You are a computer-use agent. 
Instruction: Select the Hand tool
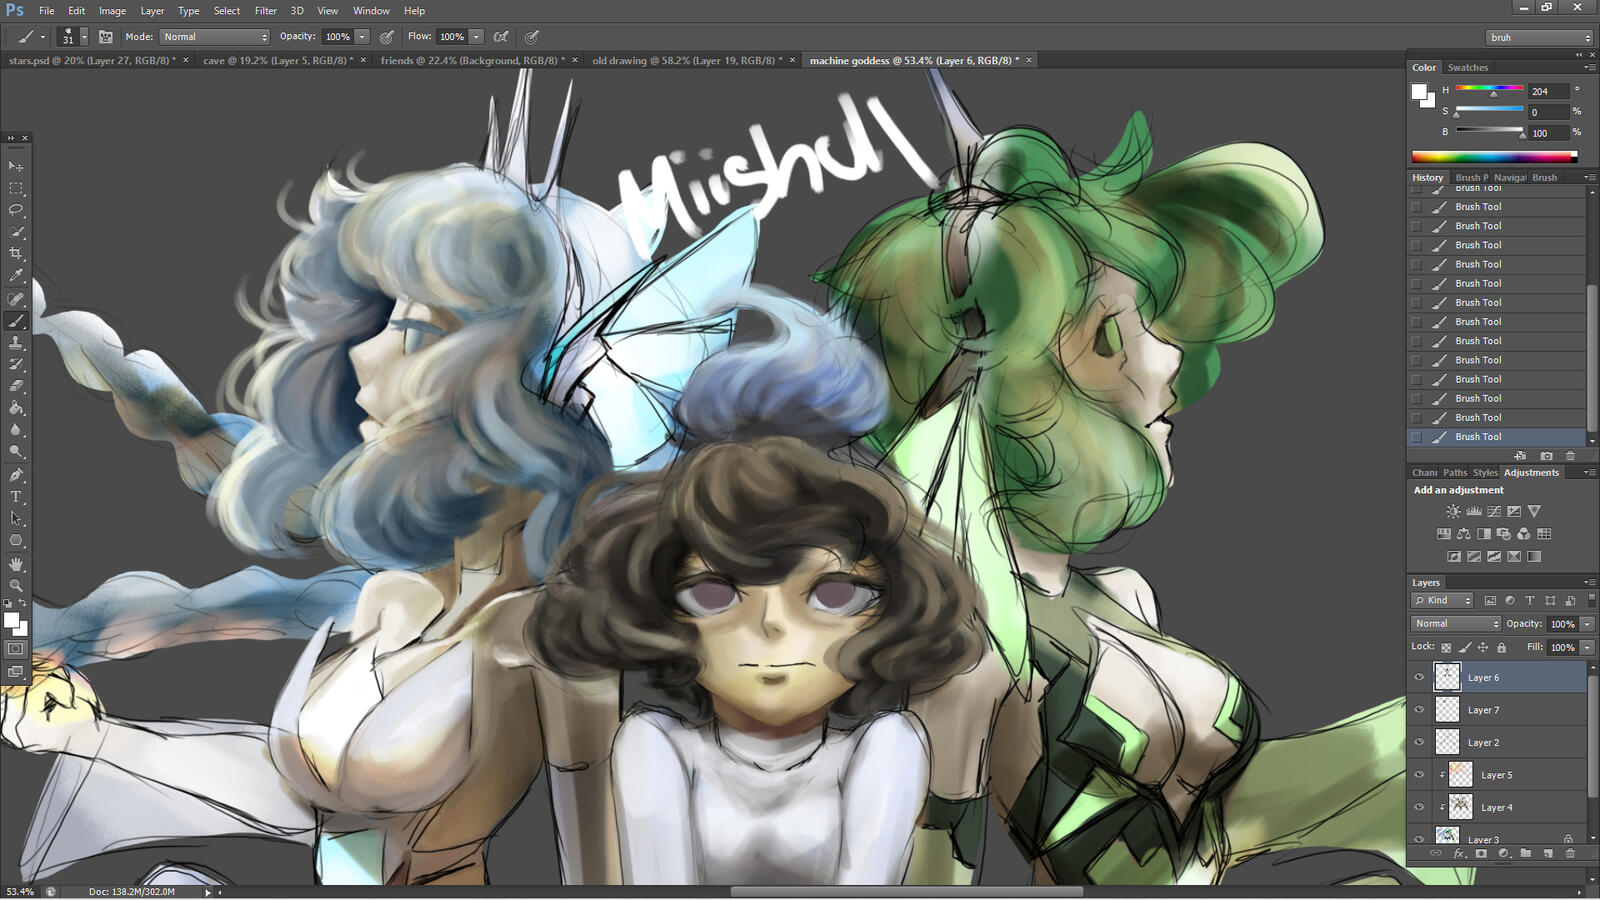pyautogui.click(x=16, y=564)
